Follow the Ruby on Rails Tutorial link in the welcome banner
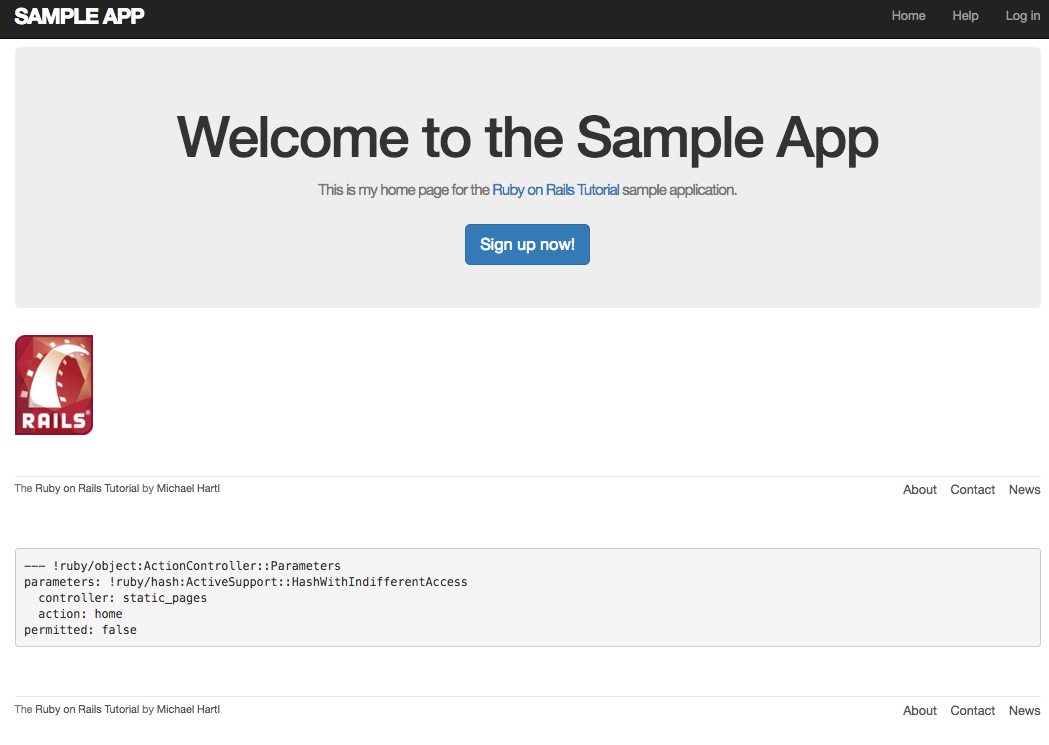Viewport: 1049px width, 745px height. [556, 190]
